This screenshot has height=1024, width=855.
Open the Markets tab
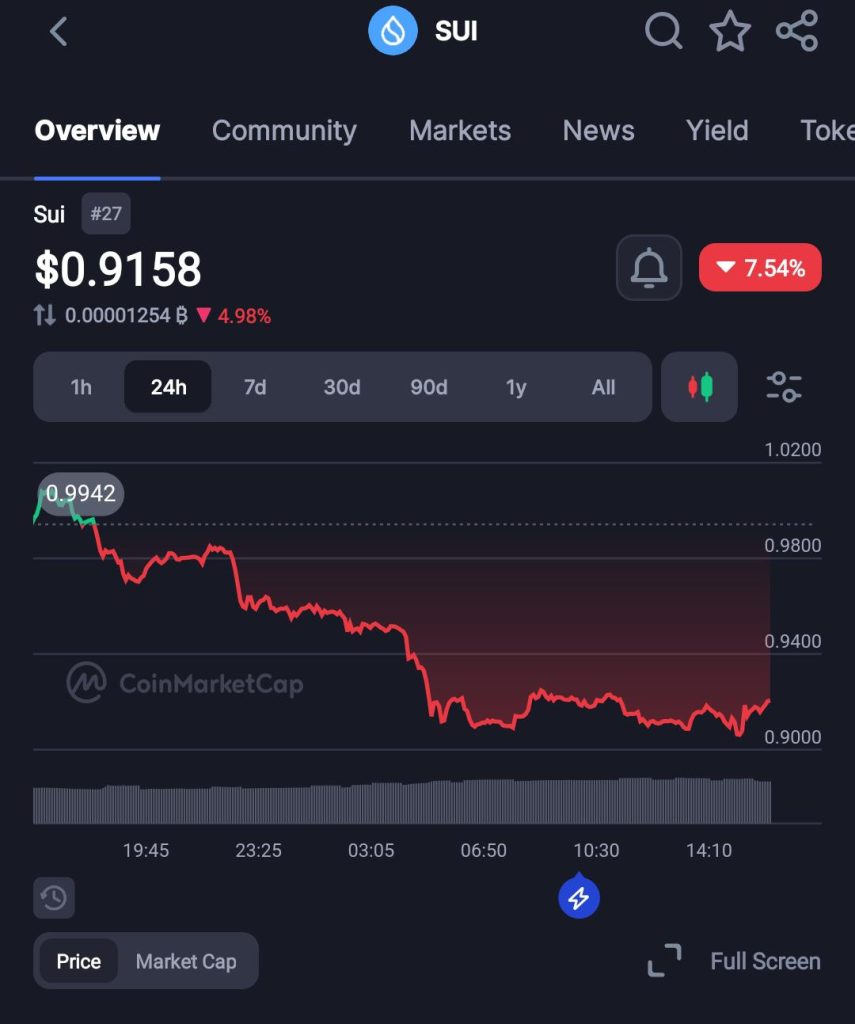point(460,131)
